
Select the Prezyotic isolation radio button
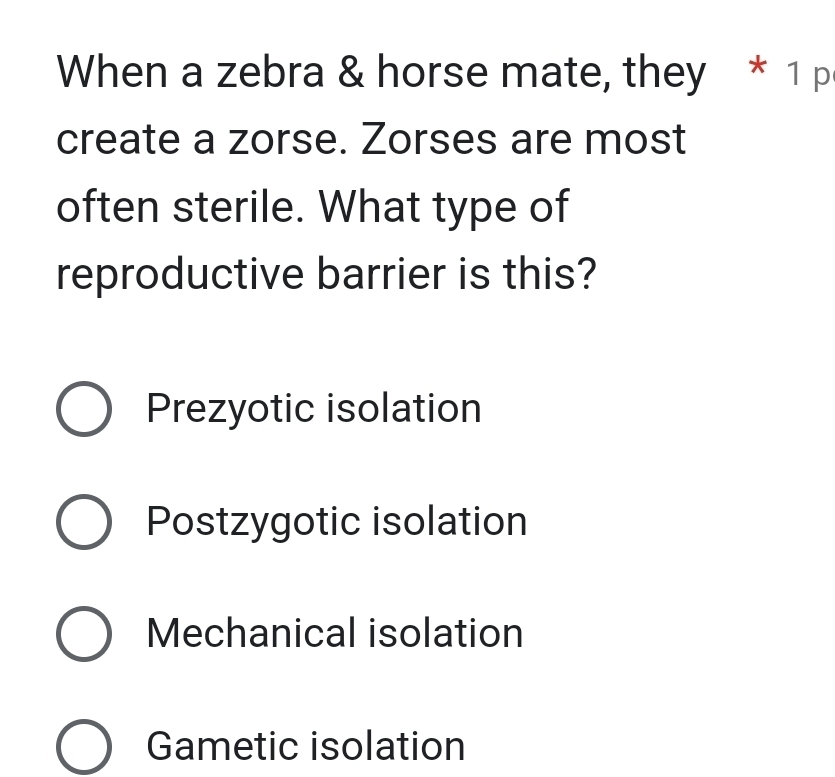(x=84, y=408)
